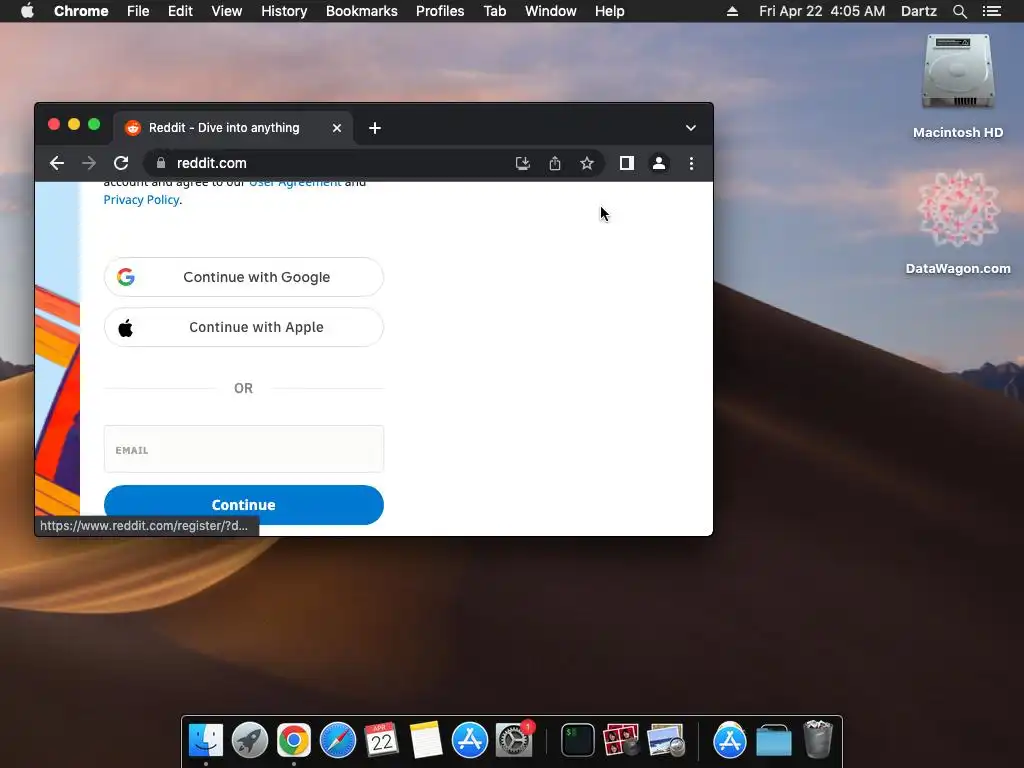Open the Window menu

(551, 11)
